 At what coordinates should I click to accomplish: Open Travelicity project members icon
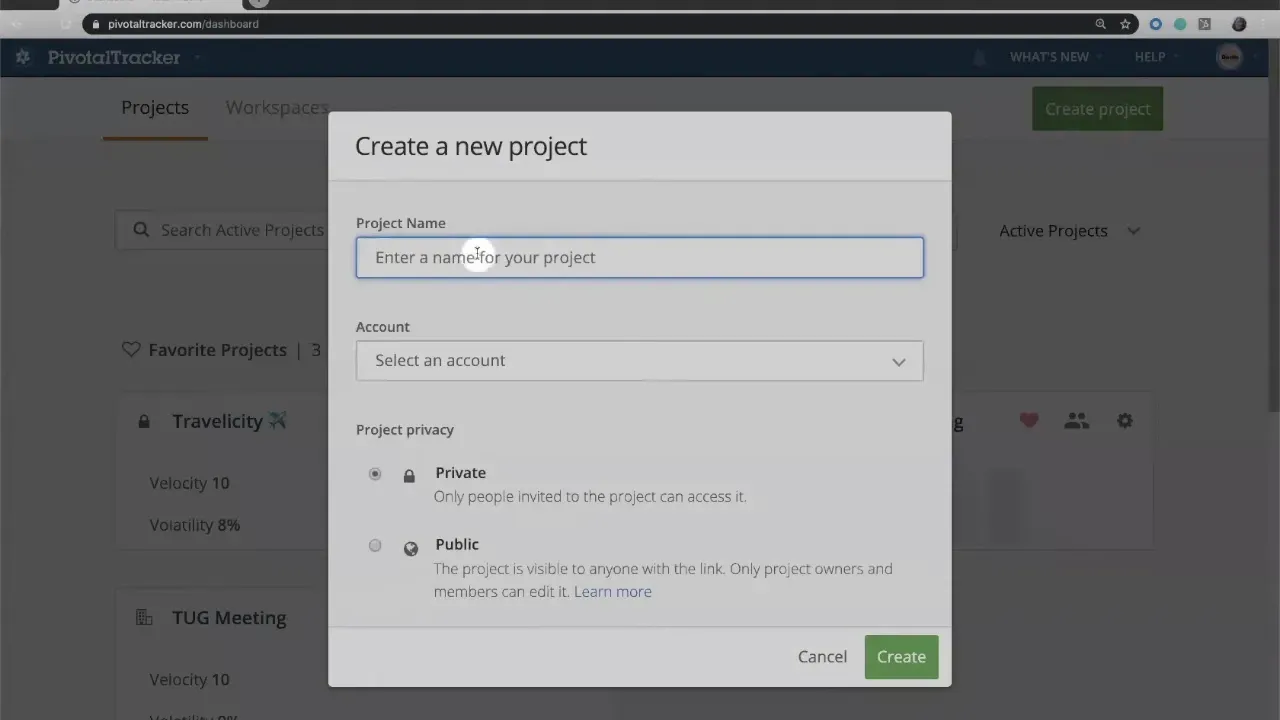click(1076, 421)
